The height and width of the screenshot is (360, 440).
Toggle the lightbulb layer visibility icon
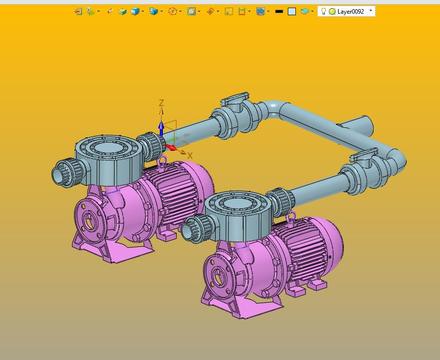[x=323, y=12]
